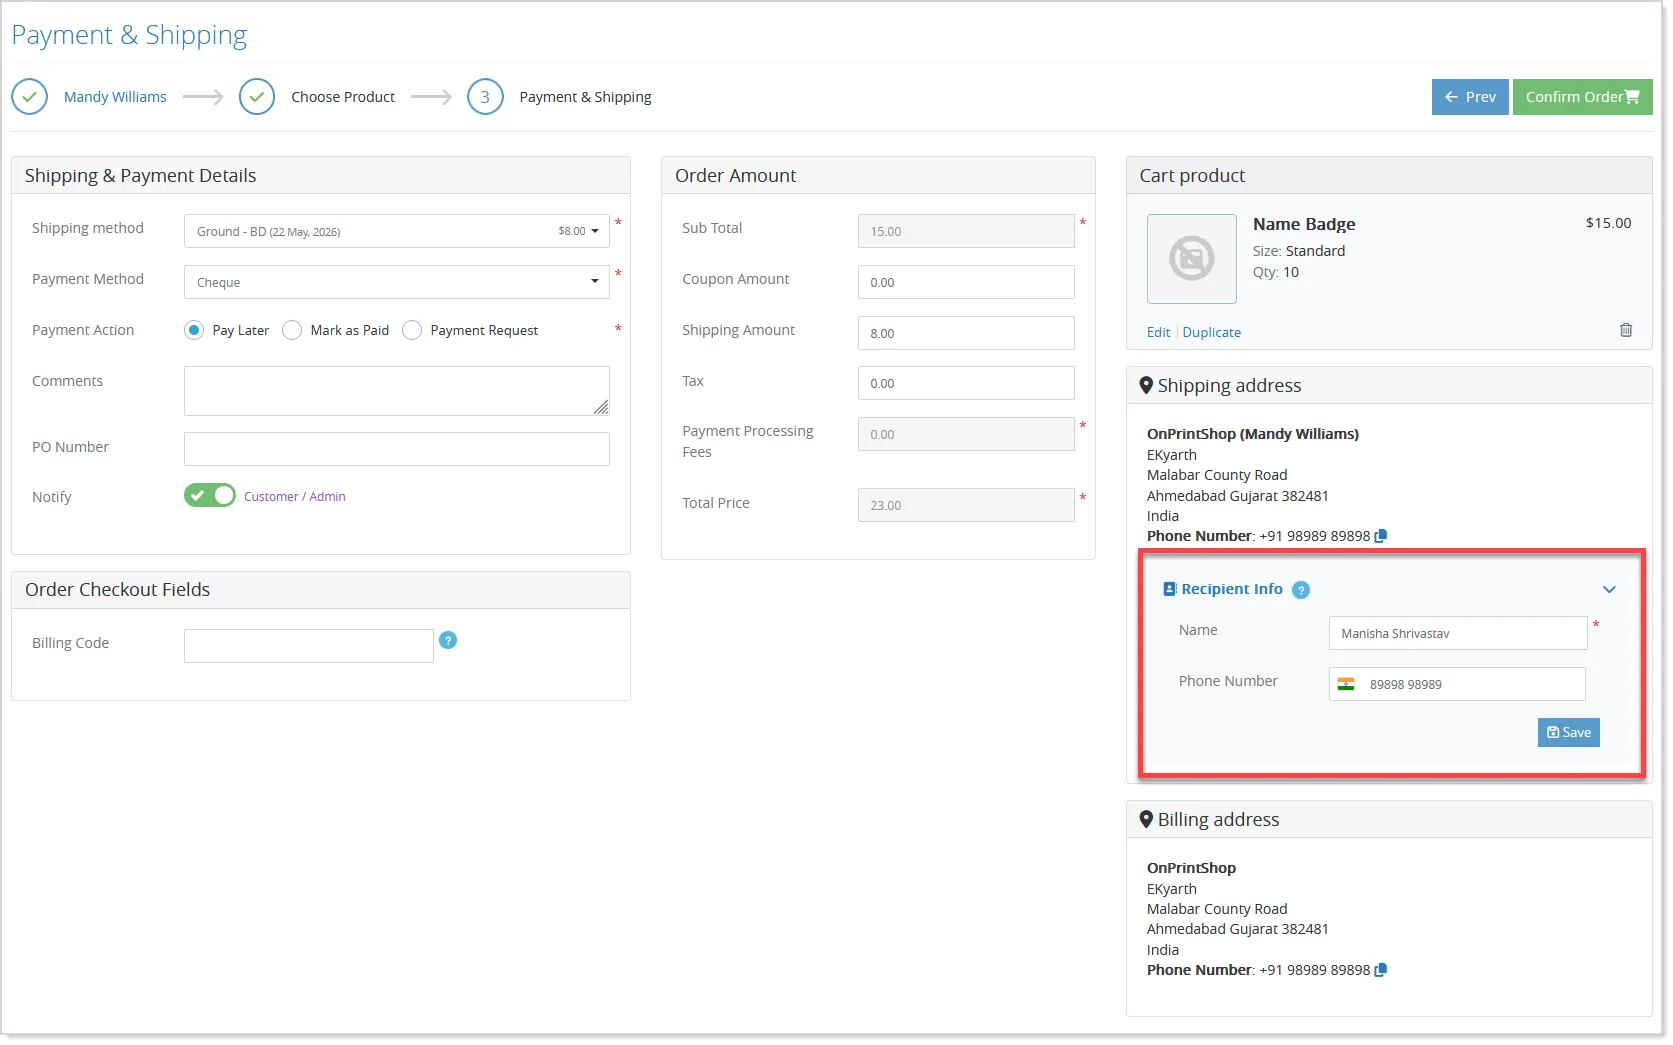Click the Billing Code input
1673x1045 pixels.
pos(309,646)
